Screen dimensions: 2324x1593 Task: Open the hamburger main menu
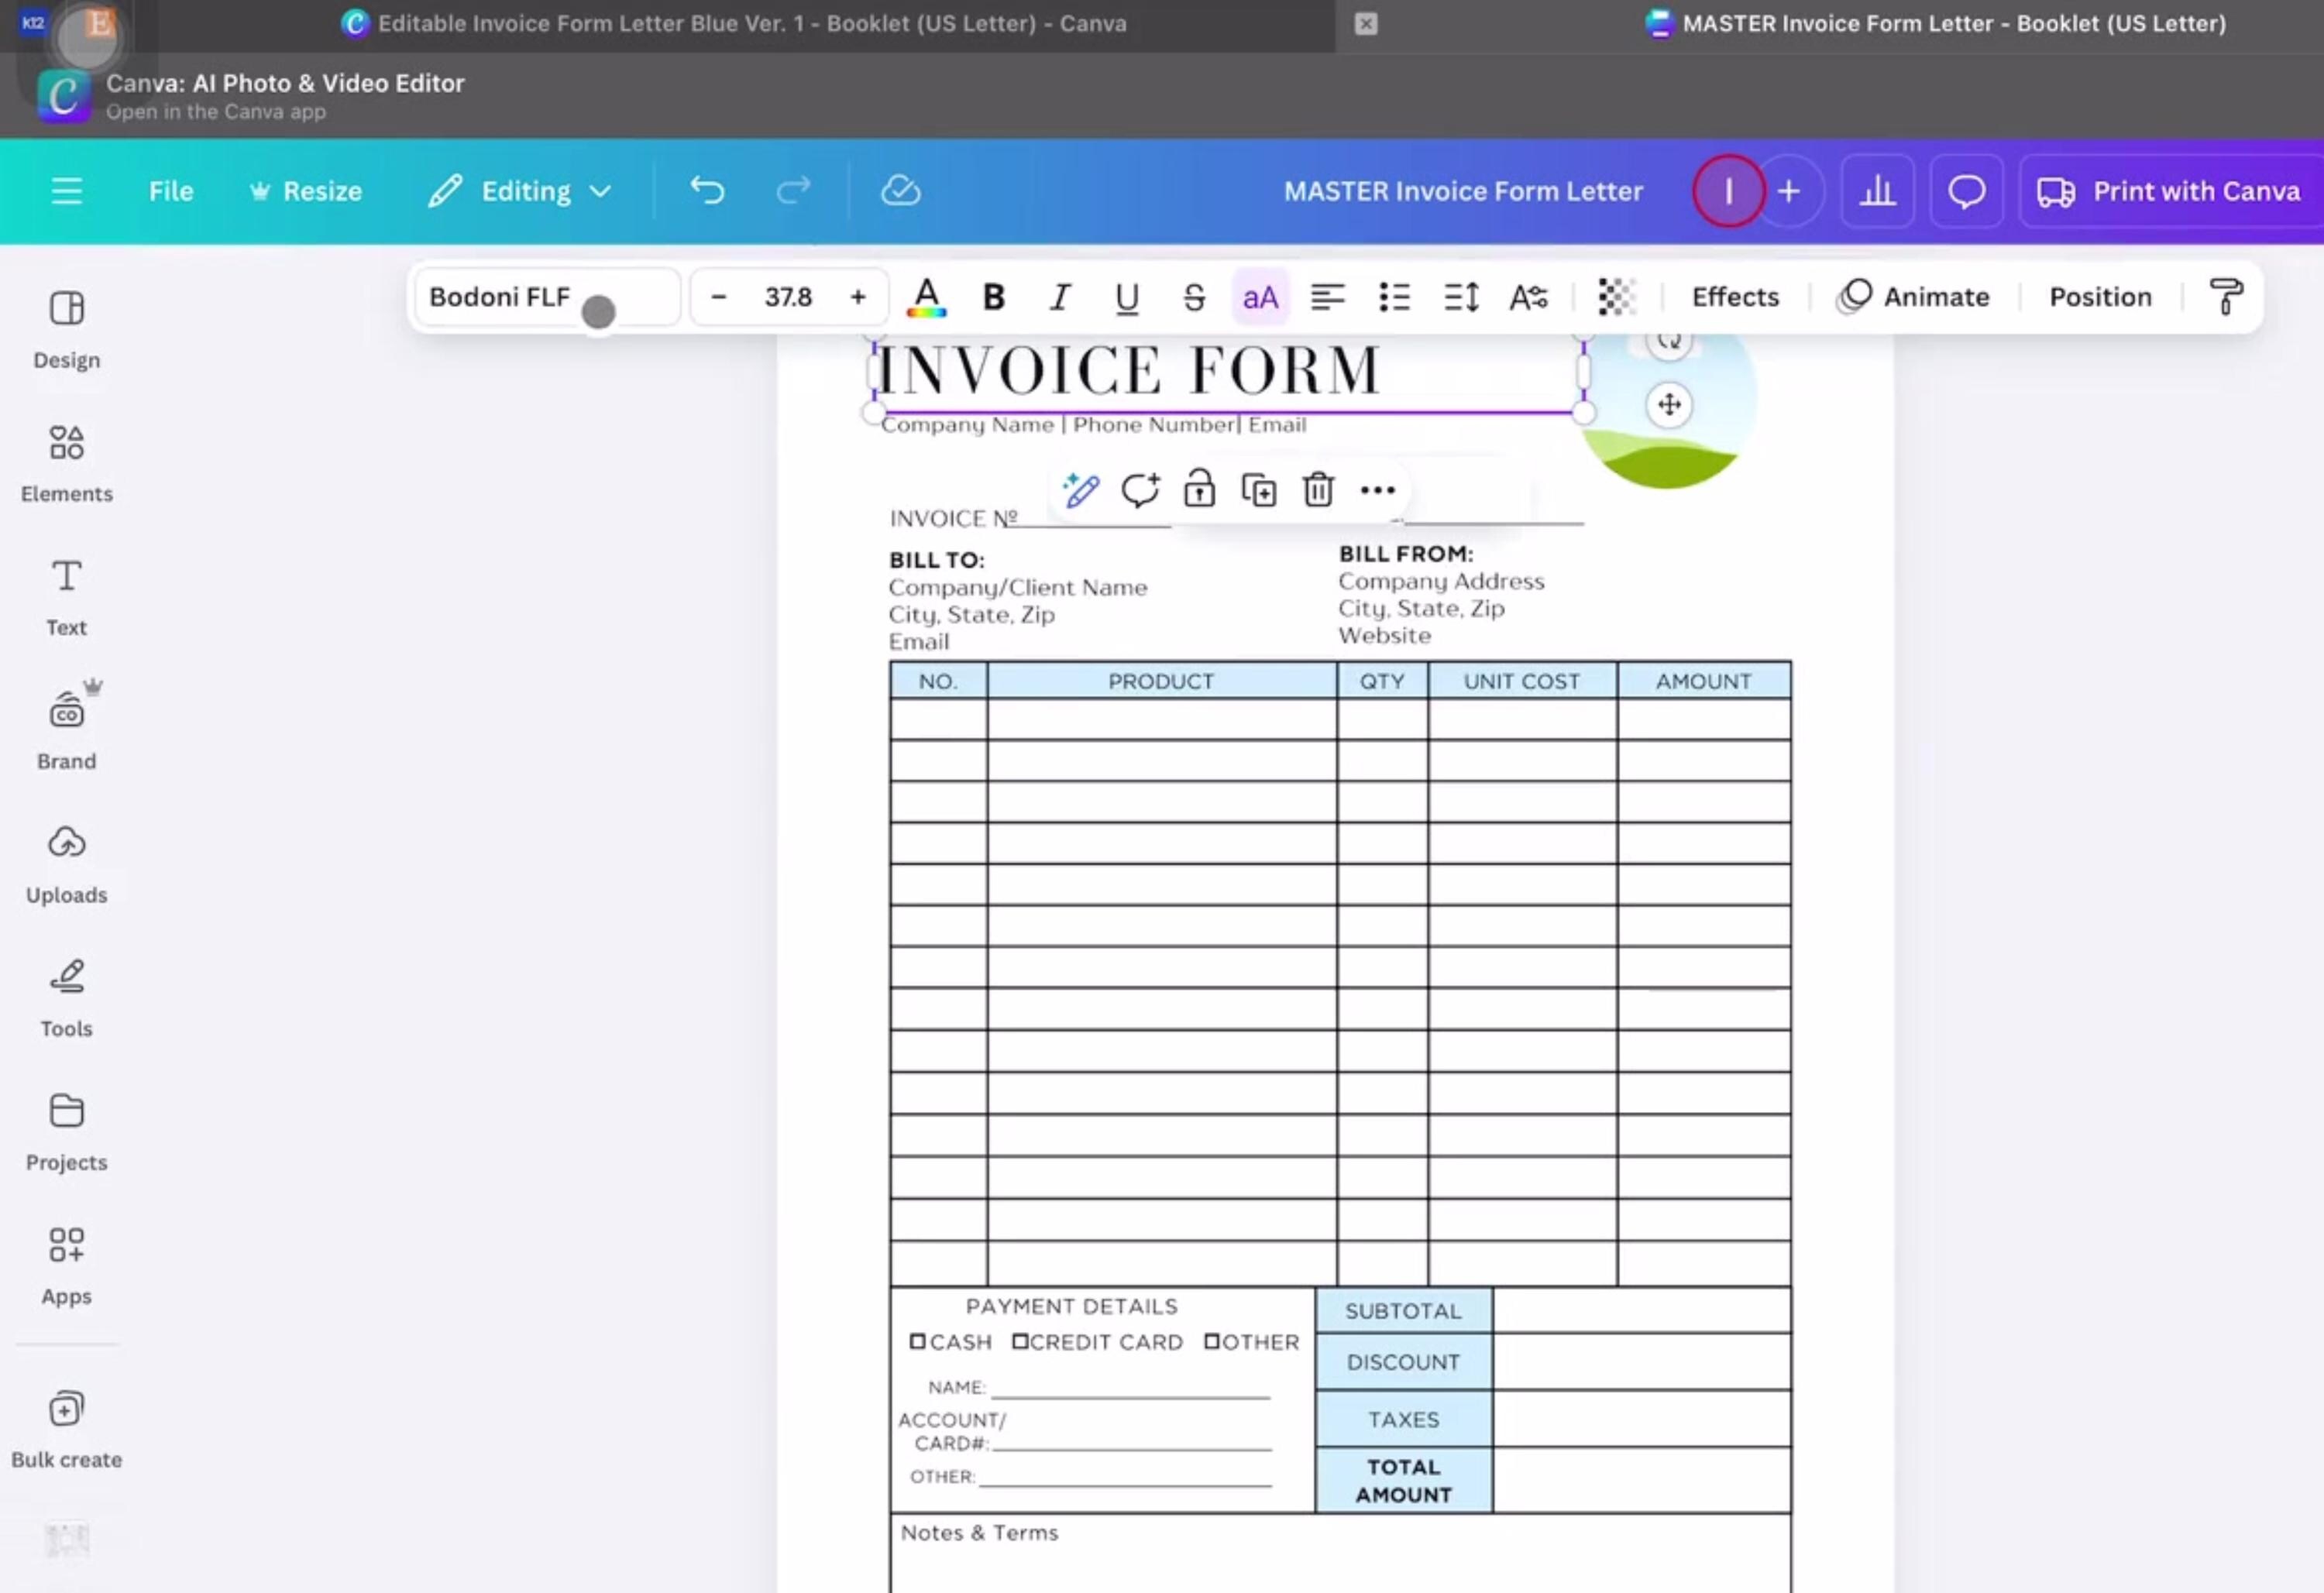tap(67, 190)
